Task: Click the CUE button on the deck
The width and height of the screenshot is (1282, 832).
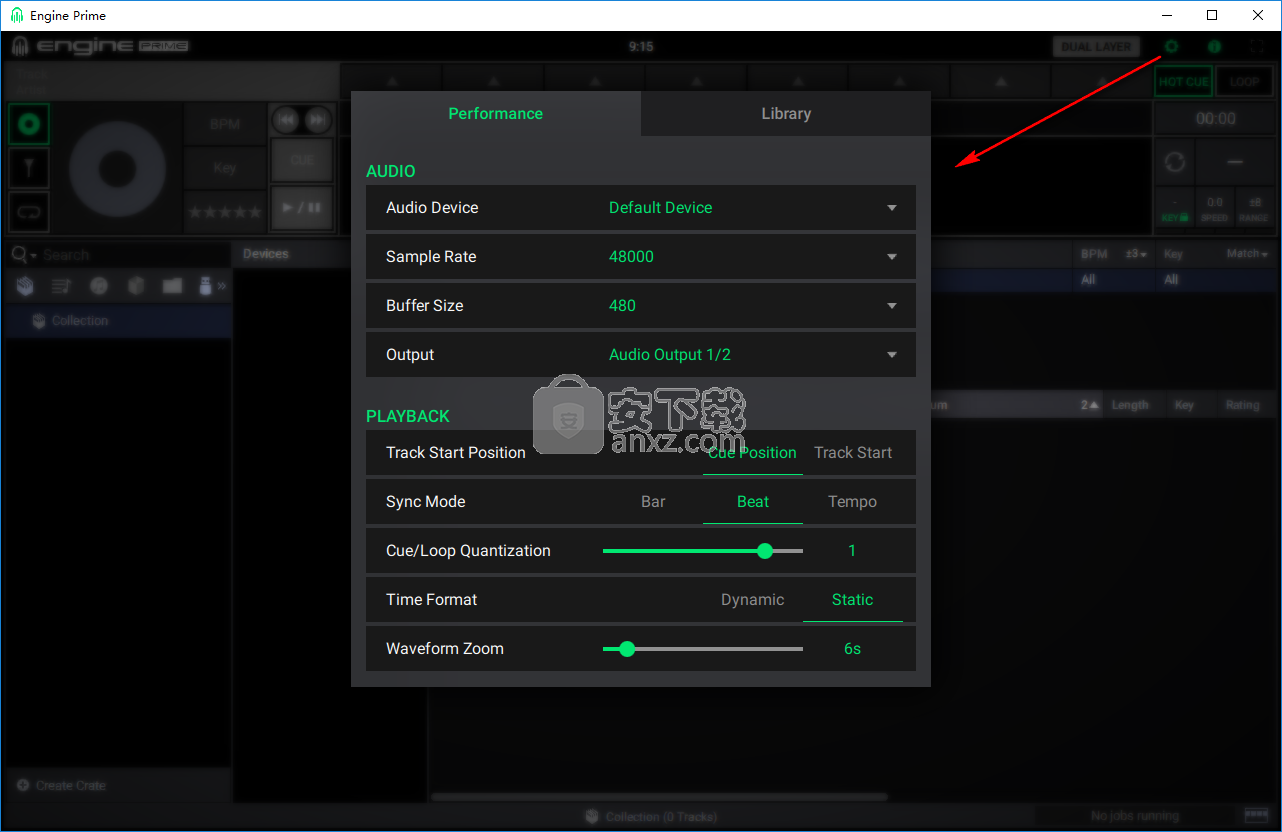Action: pos(301,160)
